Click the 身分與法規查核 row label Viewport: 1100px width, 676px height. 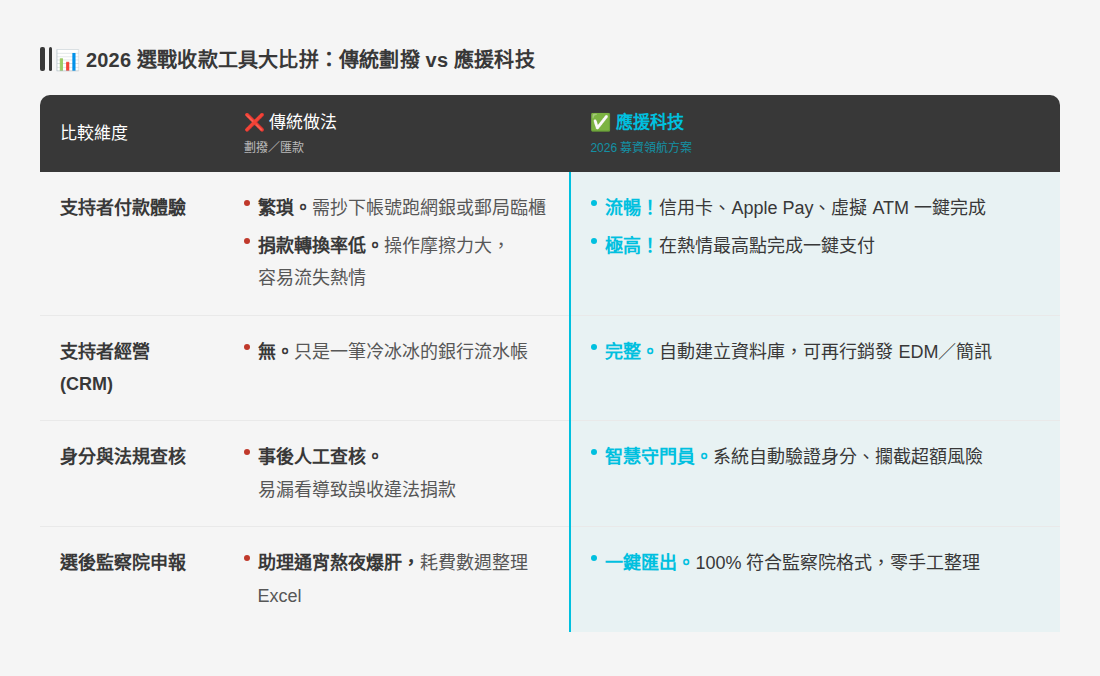123,457
